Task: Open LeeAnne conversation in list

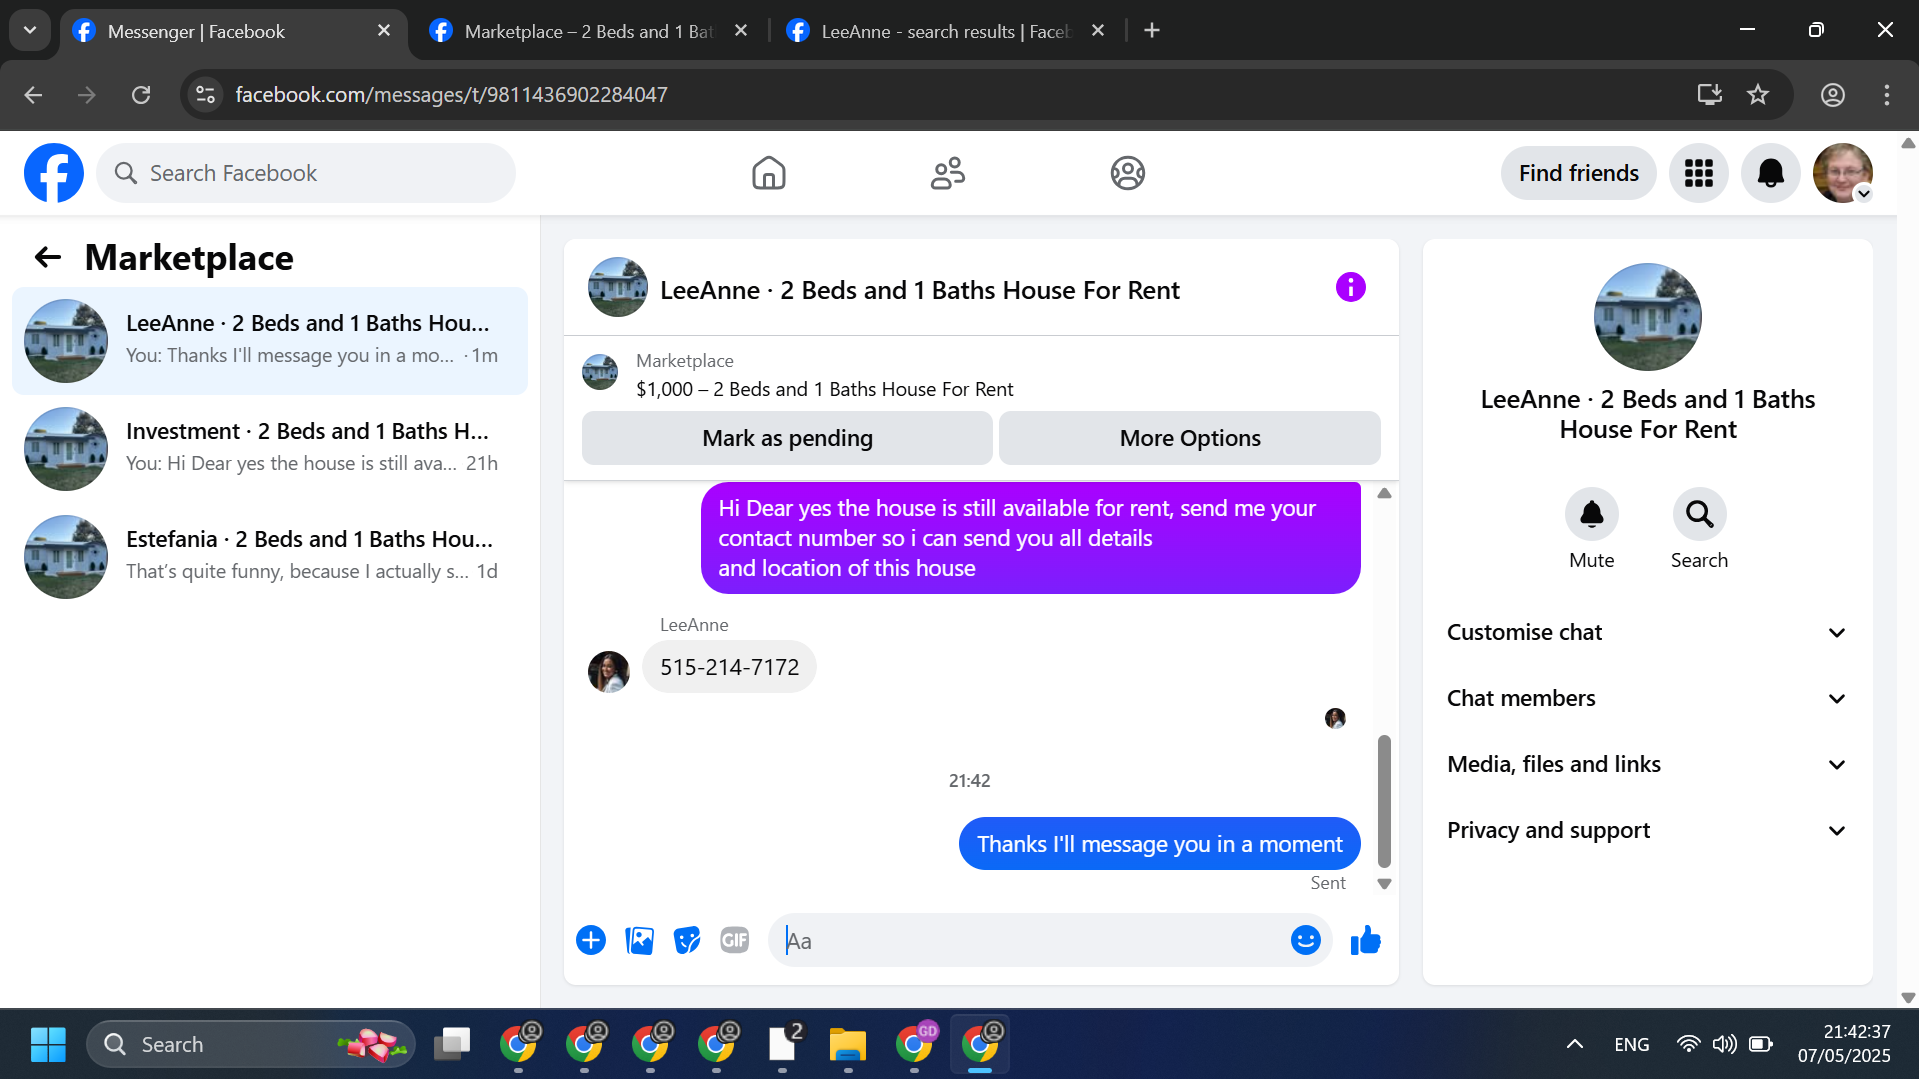Action: click(270, 341)
